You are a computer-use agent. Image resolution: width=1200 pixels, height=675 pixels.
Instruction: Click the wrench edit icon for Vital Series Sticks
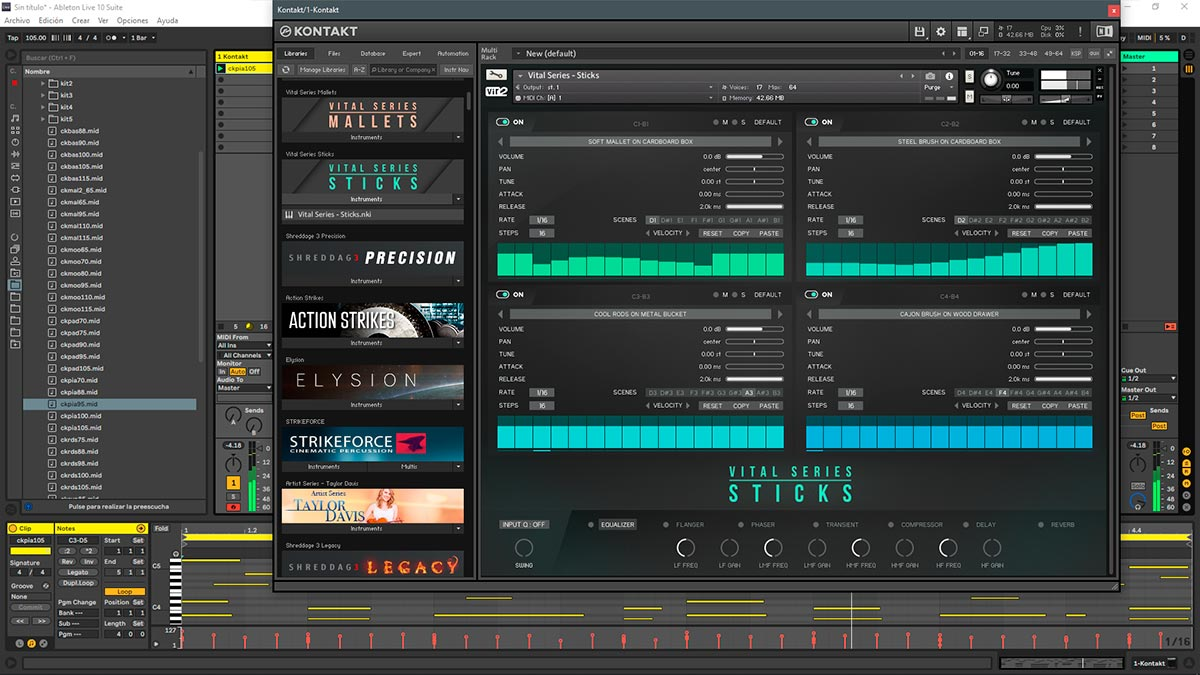coord(495,75)
